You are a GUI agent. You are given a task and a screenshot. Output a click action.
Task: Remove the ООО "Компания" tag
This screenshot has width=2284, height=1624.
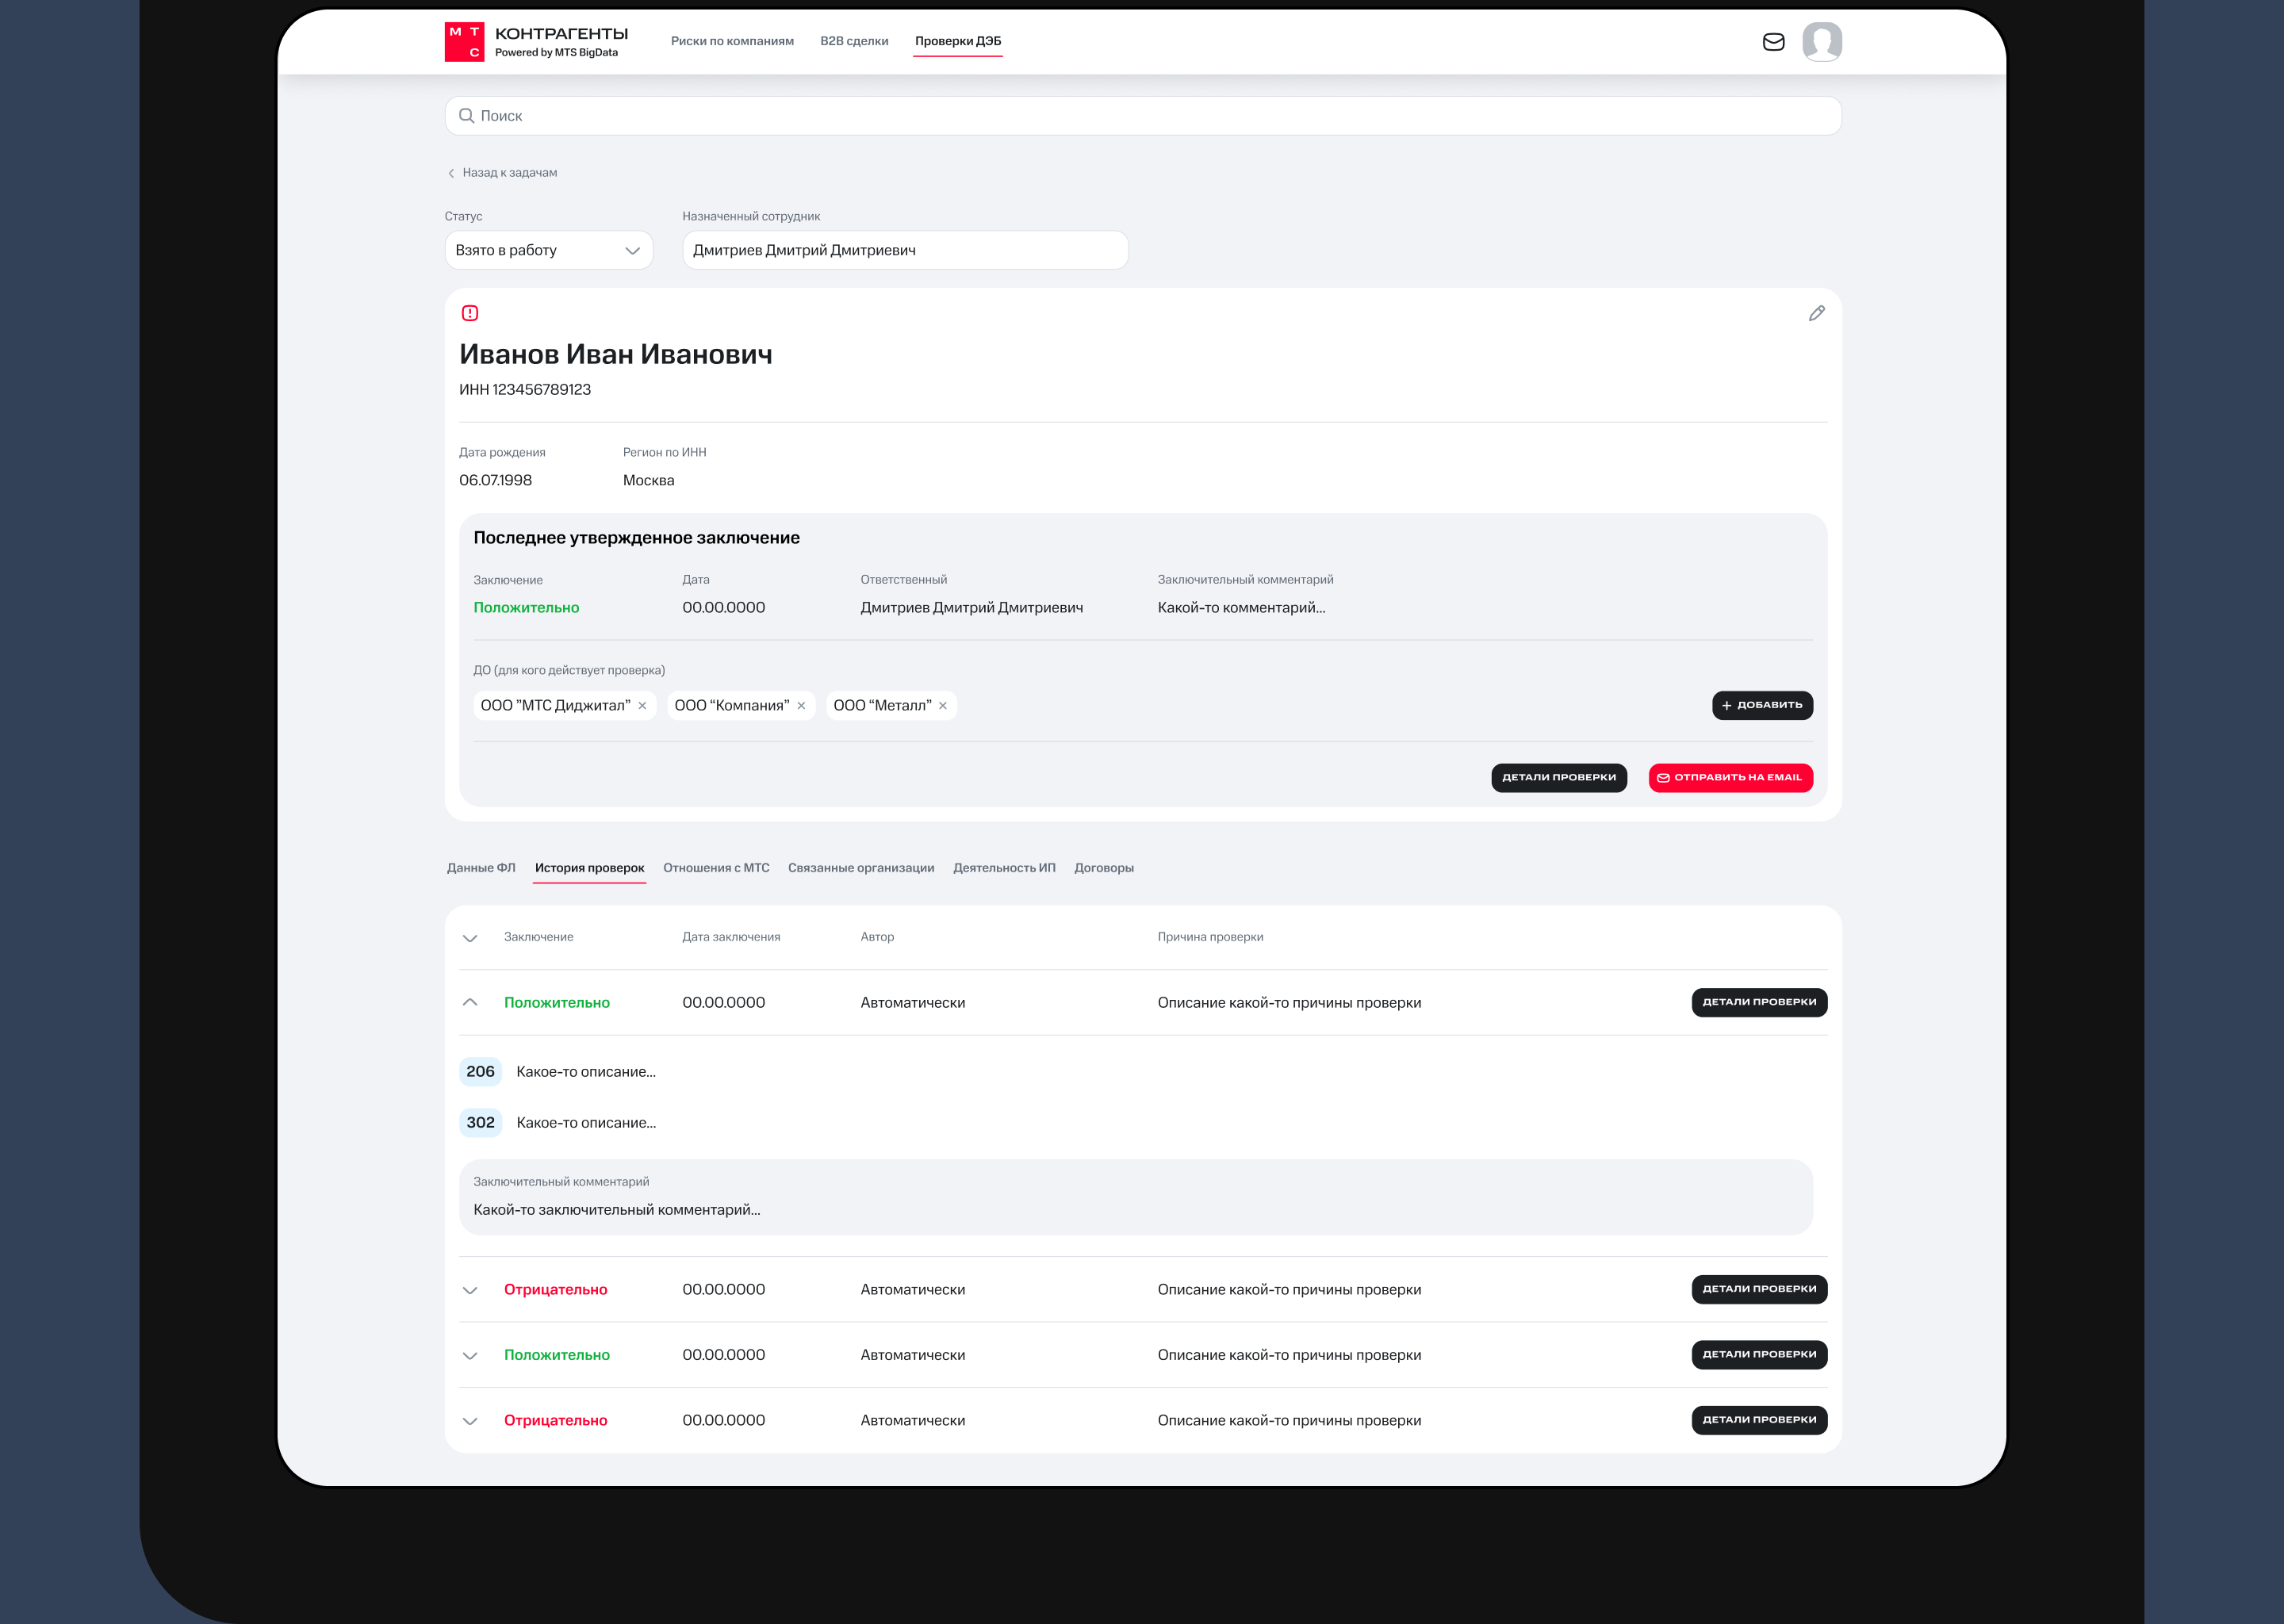801,706
